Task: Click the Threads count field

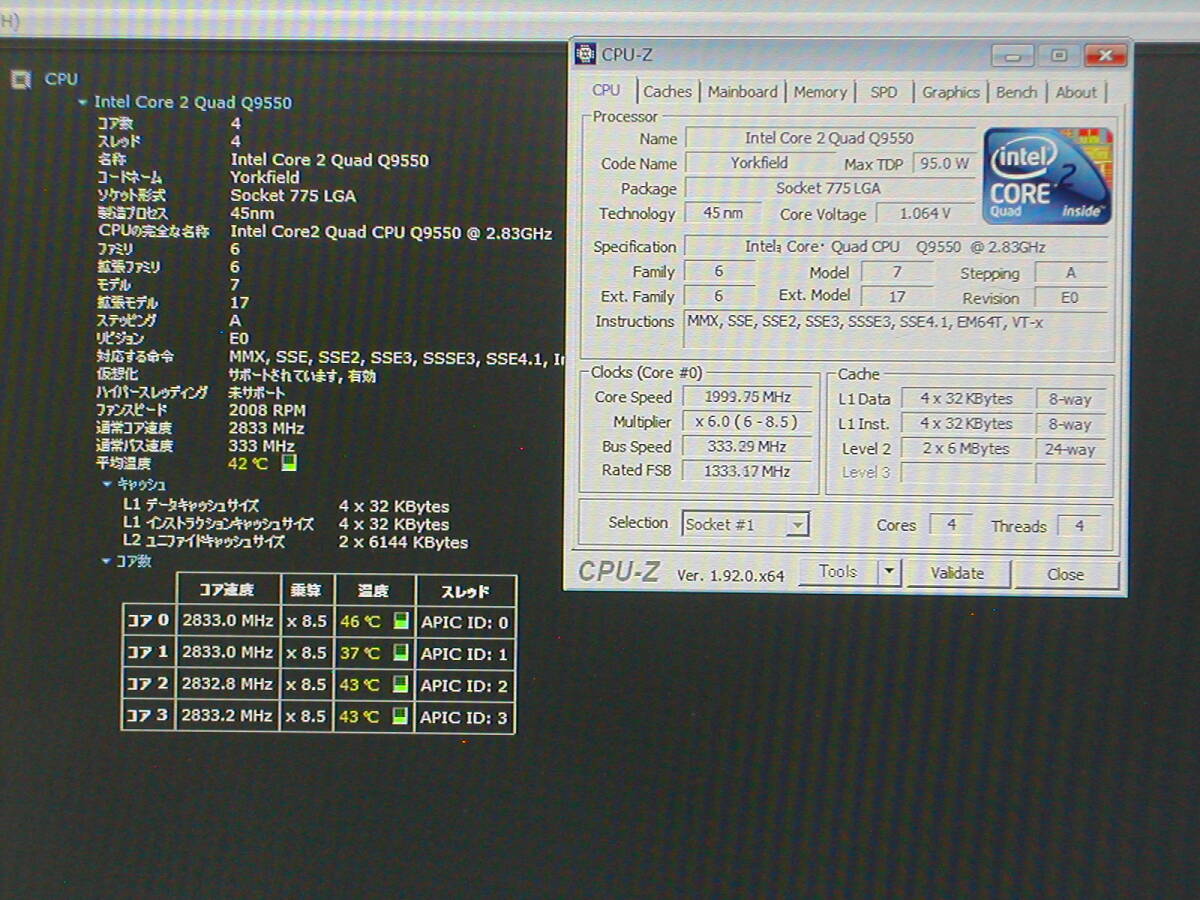Action: point(1078,525)
